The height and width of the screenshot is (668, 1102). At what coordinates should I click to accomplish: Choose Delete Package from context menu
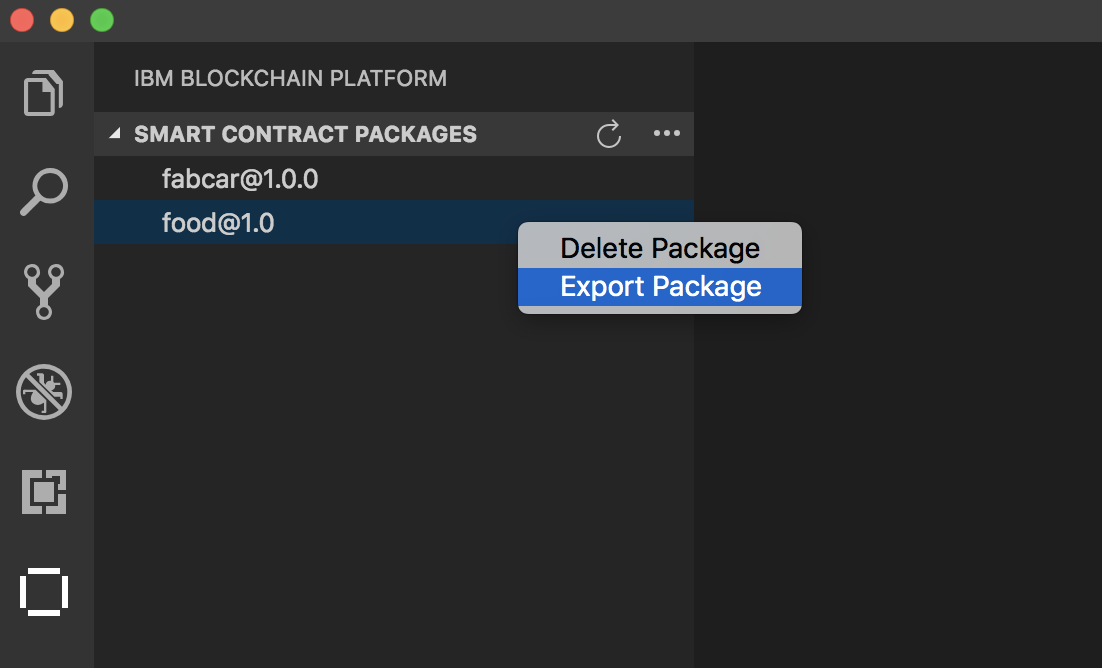coord(660,248)
